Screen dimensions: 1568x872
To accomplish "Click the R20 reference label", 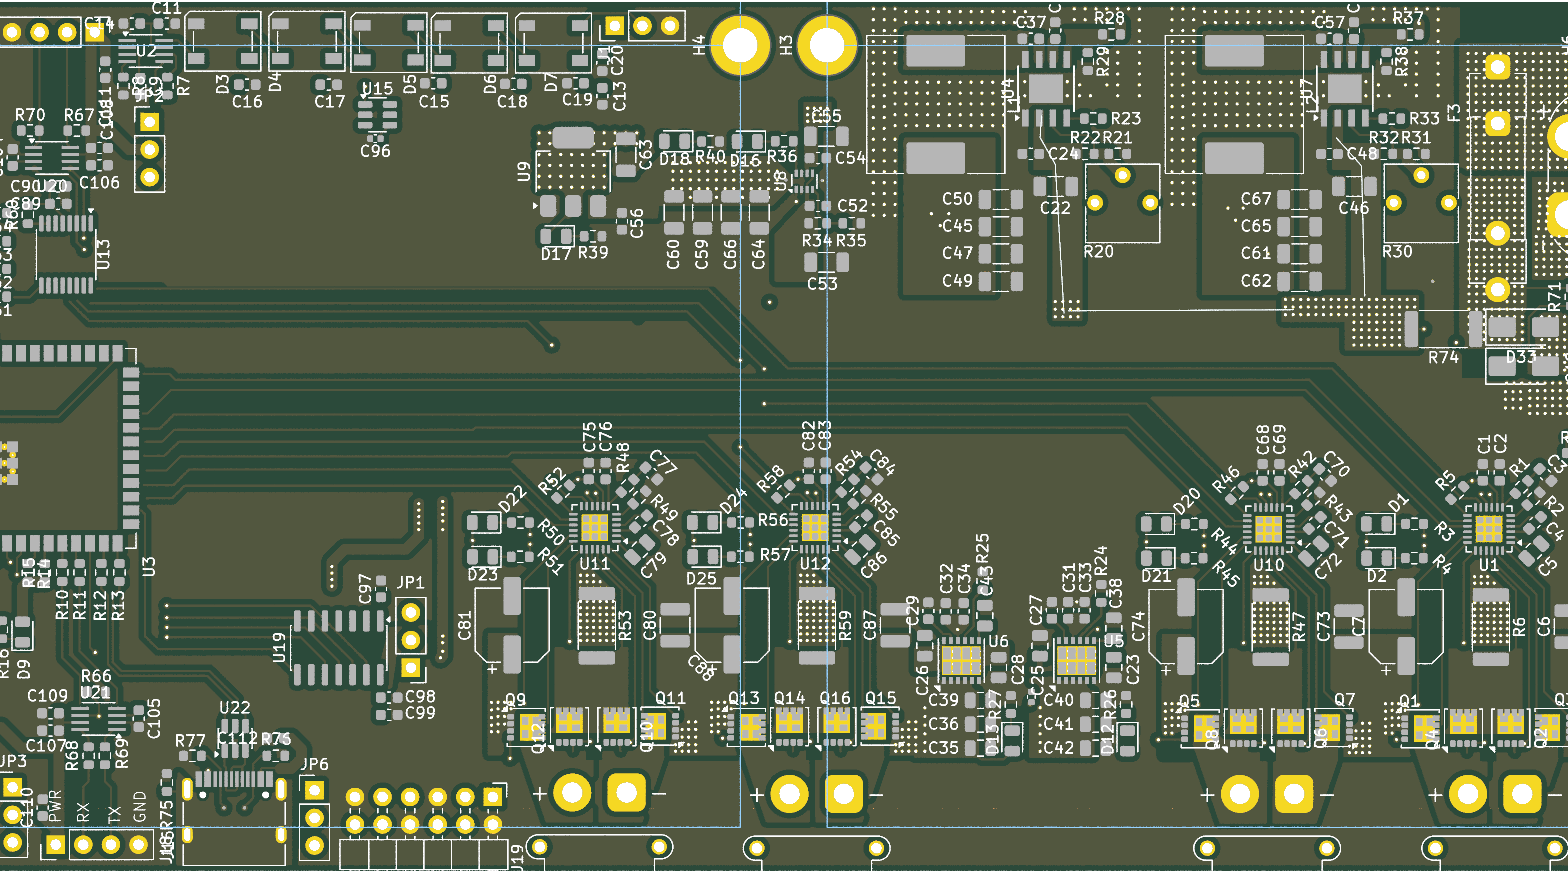I will tap(1098, 252).
